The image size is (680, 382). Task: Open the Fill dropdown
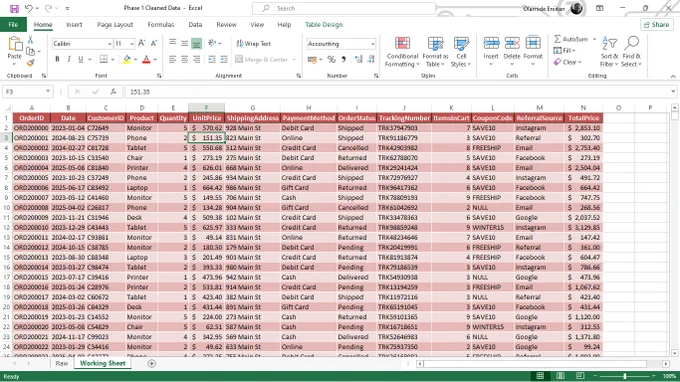coord(565,51)
